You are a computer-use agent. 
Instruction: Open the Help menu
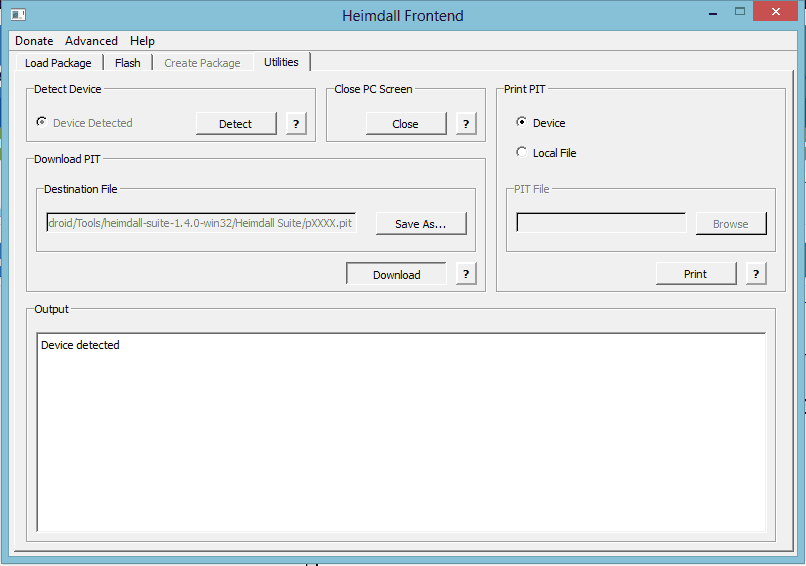[x=142, y=41]
